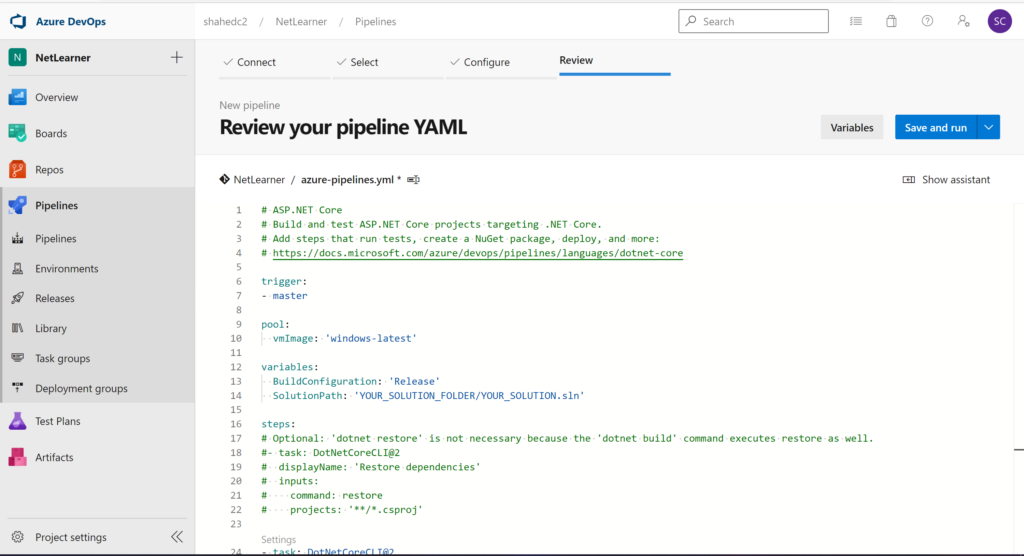Open Marketplace shopping bag icon
The width and height of the screenshot is (1024, 556).
891,22
